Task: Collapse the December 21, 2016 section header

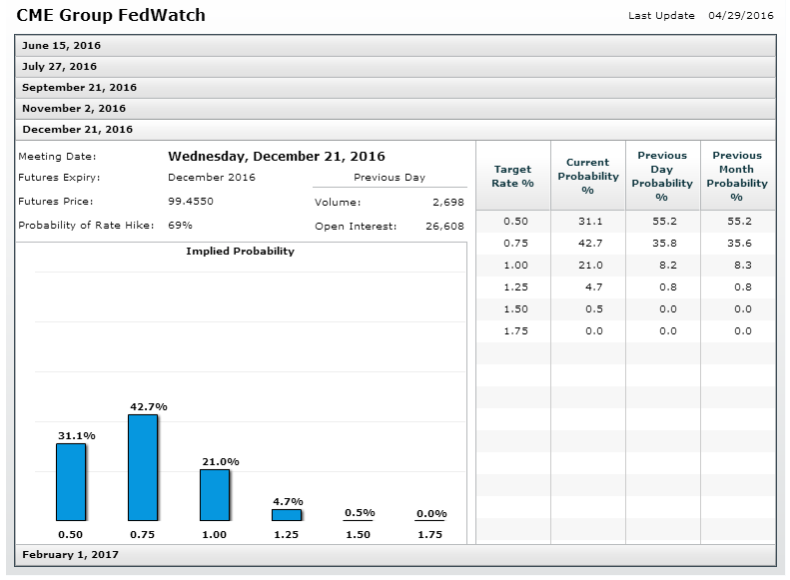Action: click(x=395, y=130)
